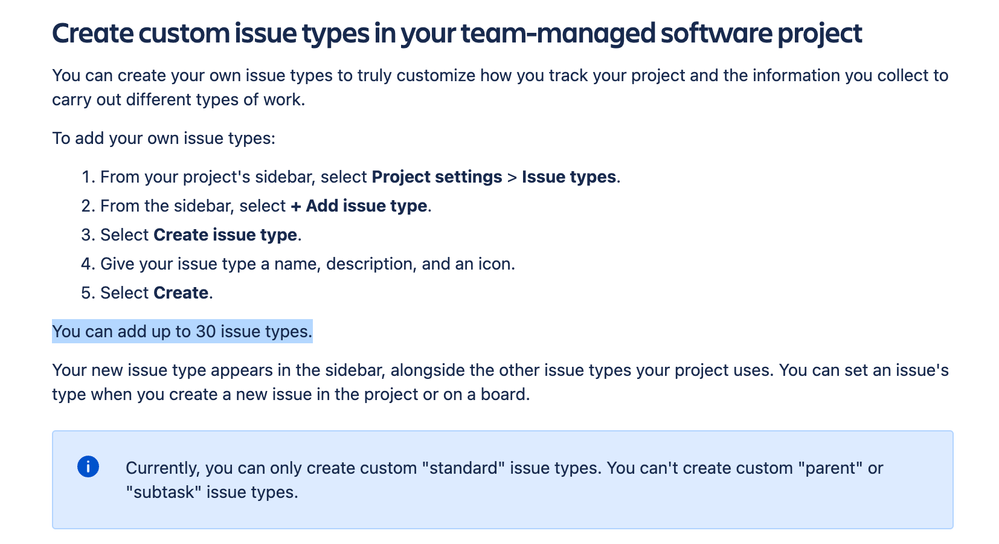Click the 'To add your own issue types' line
The image size is (999, 544).
[164, 138]
